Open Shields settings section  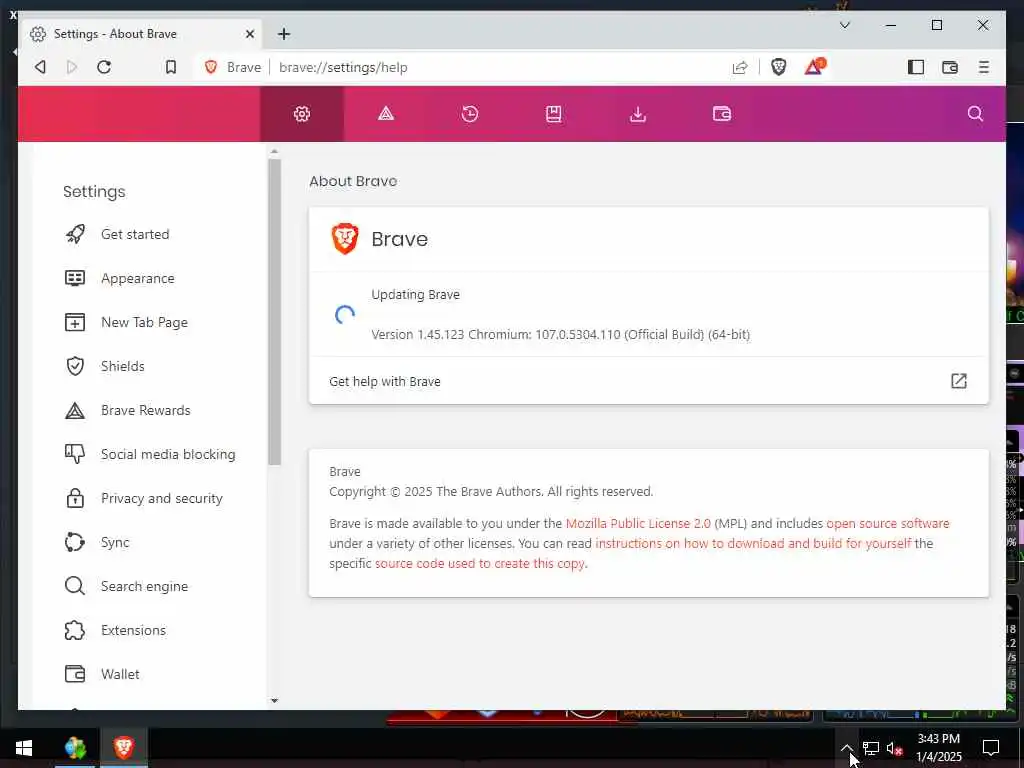coord(122,366)
